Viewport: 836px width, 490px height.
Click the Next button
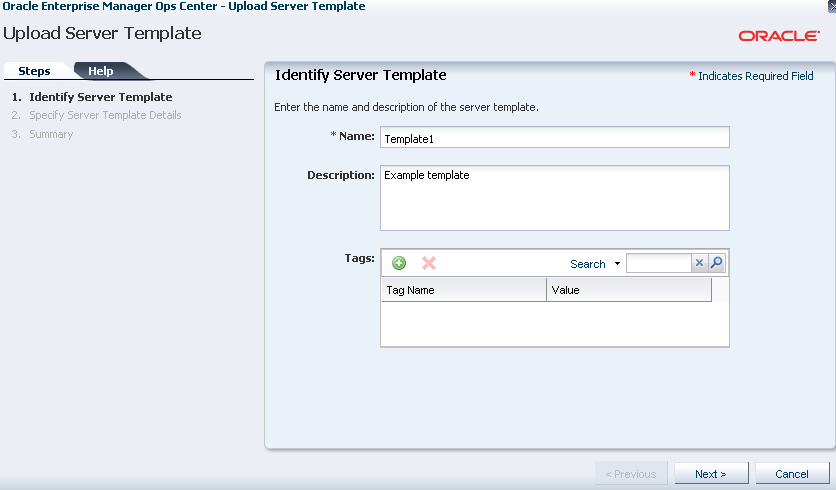pos(711,473)
